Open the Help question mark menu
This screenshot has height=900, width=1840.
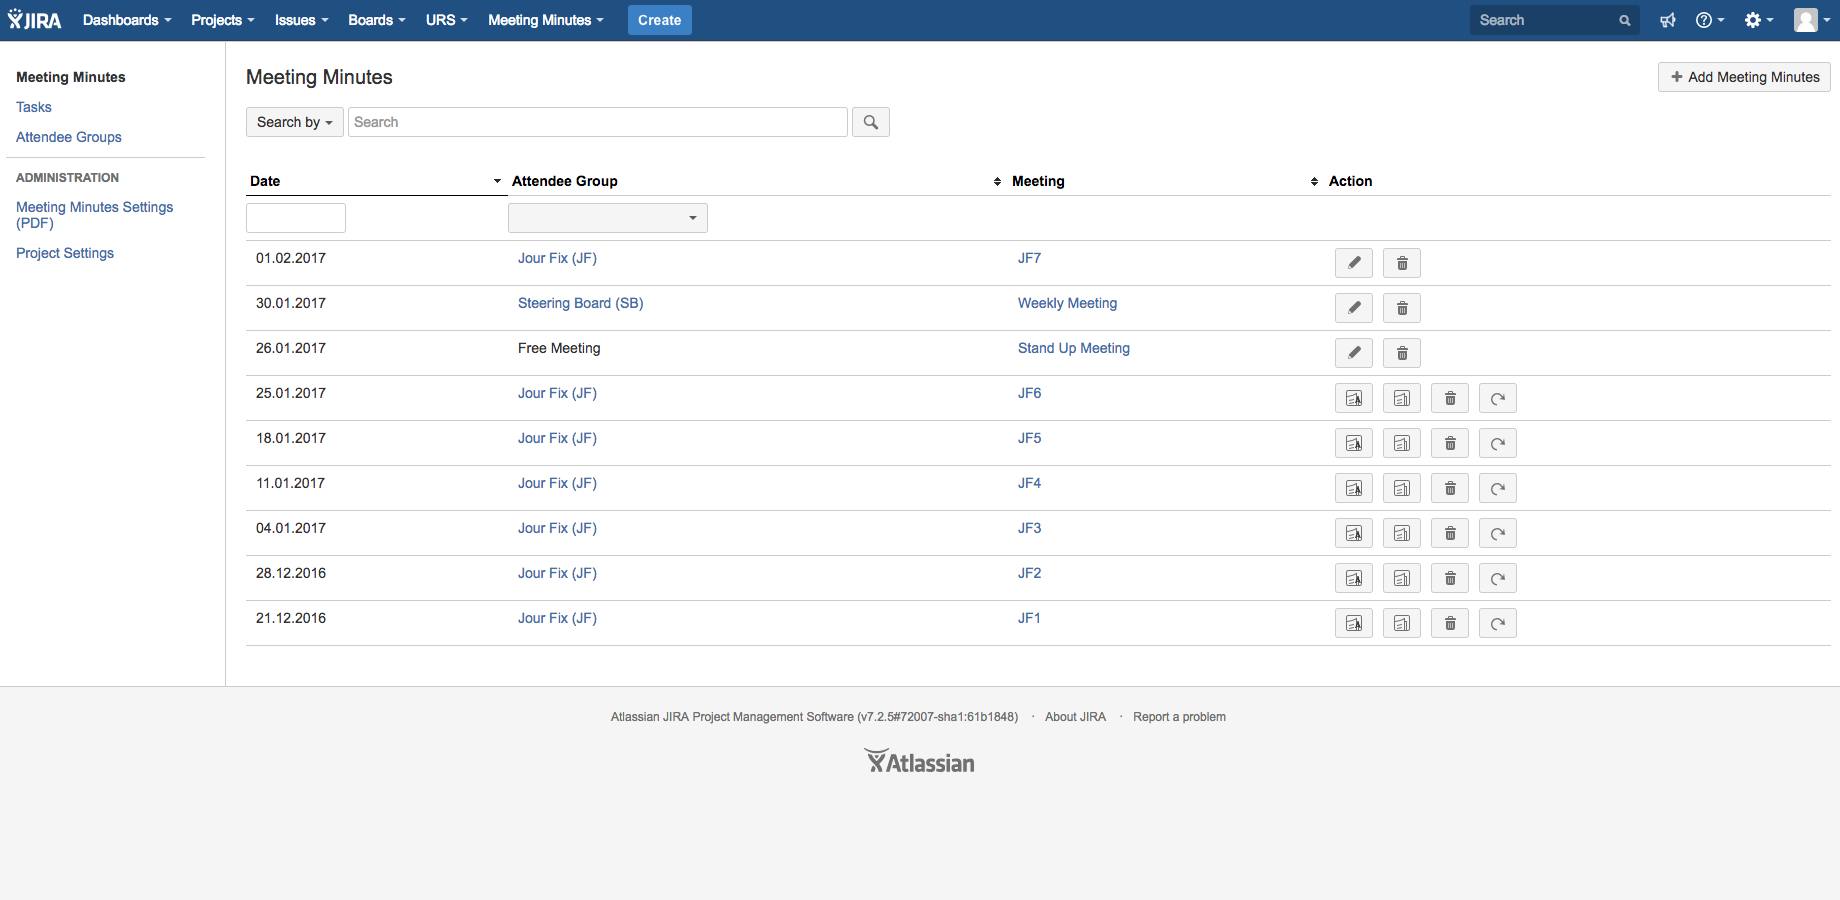click(x=1710, y=20)
